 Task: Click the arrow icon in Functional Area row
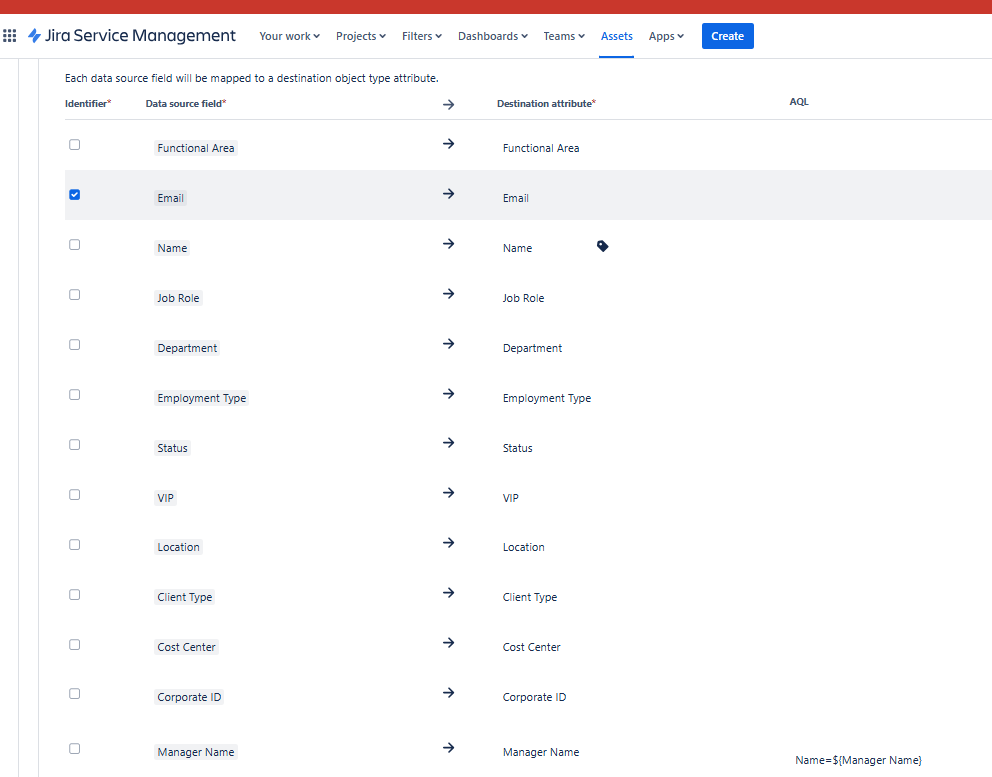click(x=449, y=144)
